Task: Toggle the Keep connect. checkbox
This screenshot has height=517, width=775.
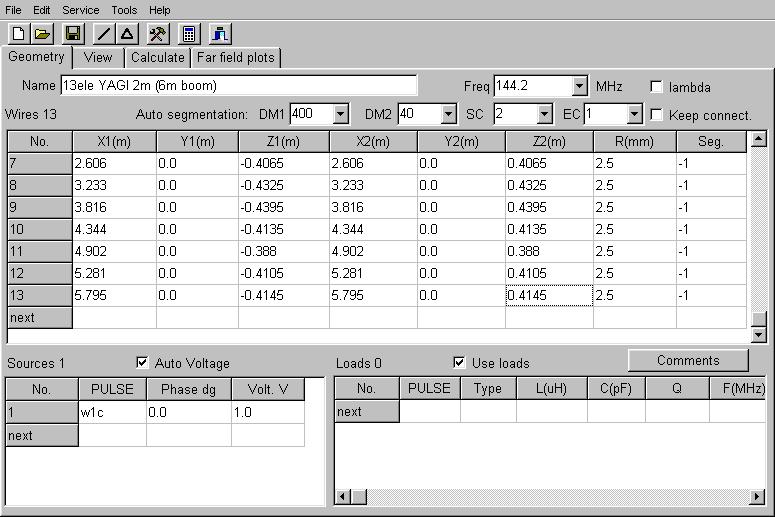Action: tap(657, 115)
